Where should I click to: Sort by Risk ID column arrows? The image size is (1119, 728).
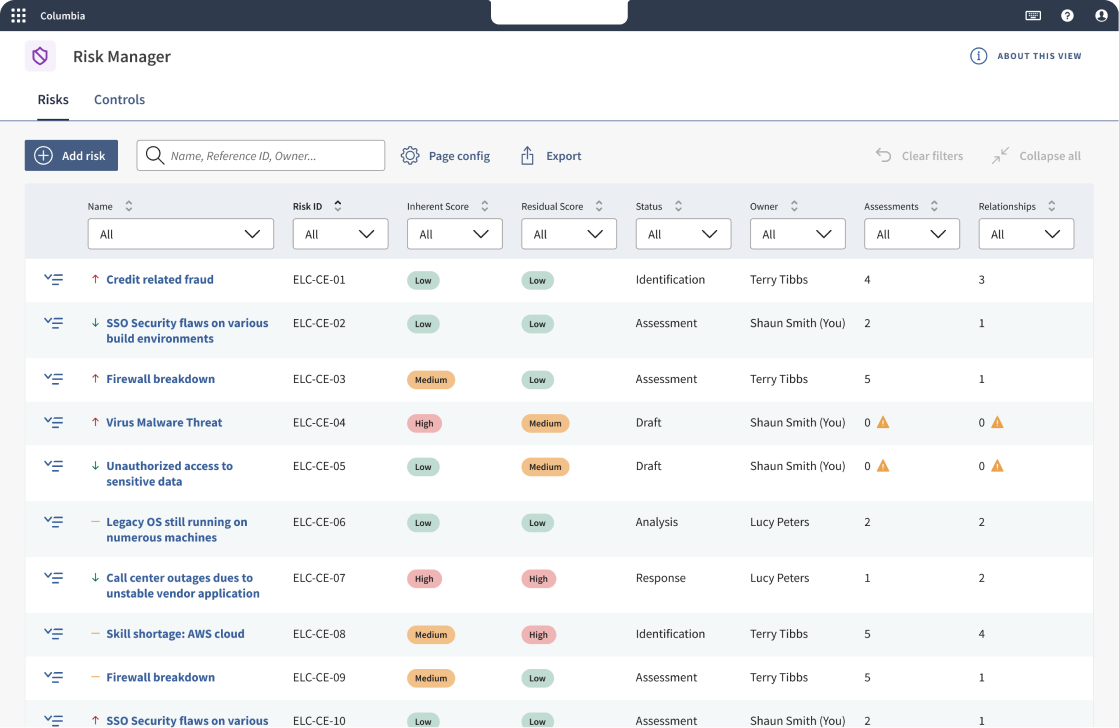[338, 206]
